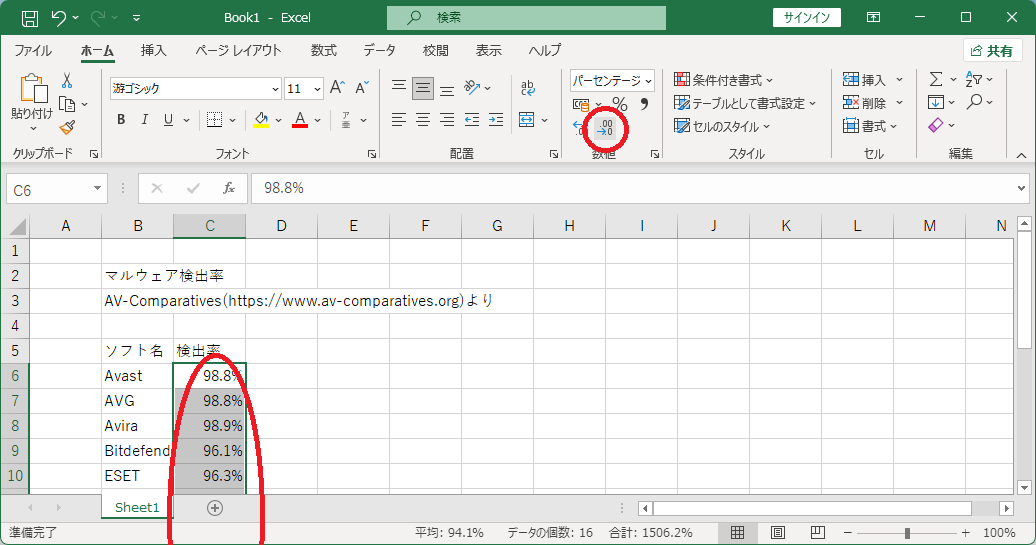Open the Name Box dropdown C6
Screen dimensions: 1036x545
coord(97,189)
